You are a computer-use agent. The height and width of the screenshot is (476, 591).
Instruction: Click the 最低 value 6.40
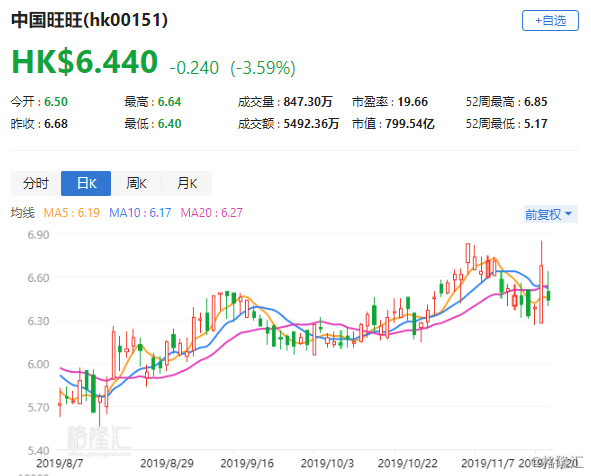(x=169, y=124)
